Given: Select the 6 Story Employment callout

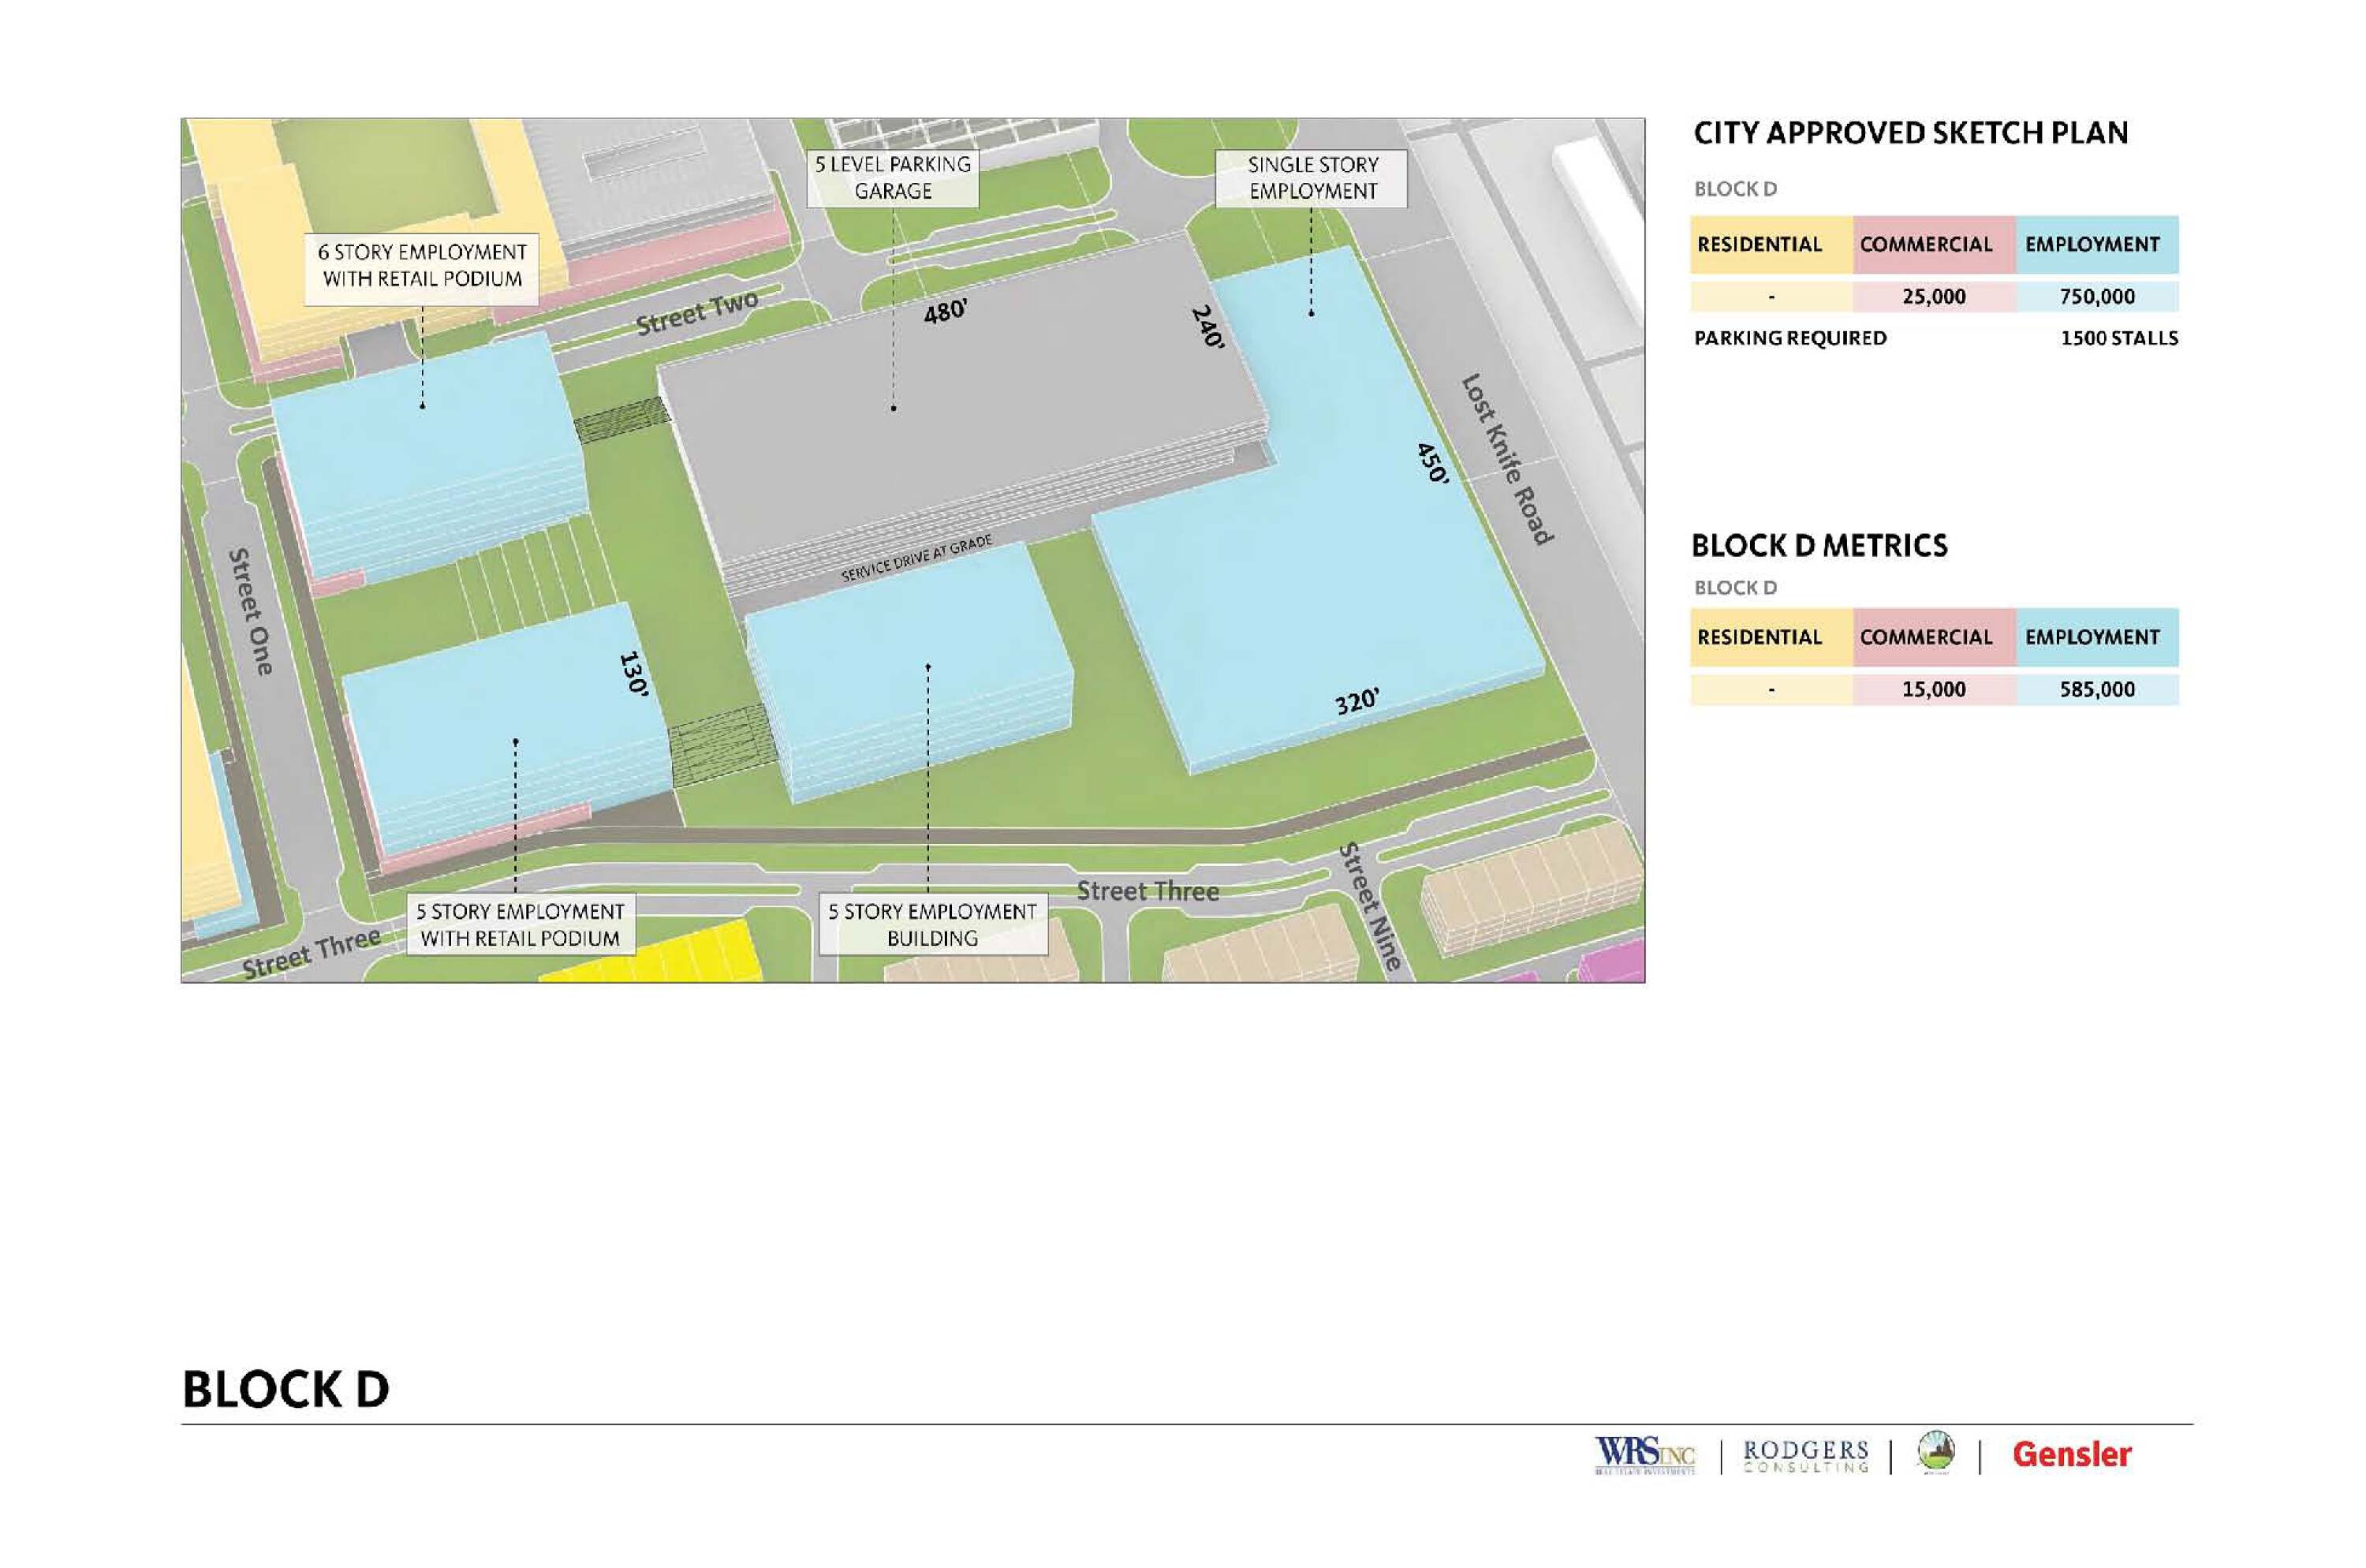Looking at the screenshot, I should click(x=421, y=266).
